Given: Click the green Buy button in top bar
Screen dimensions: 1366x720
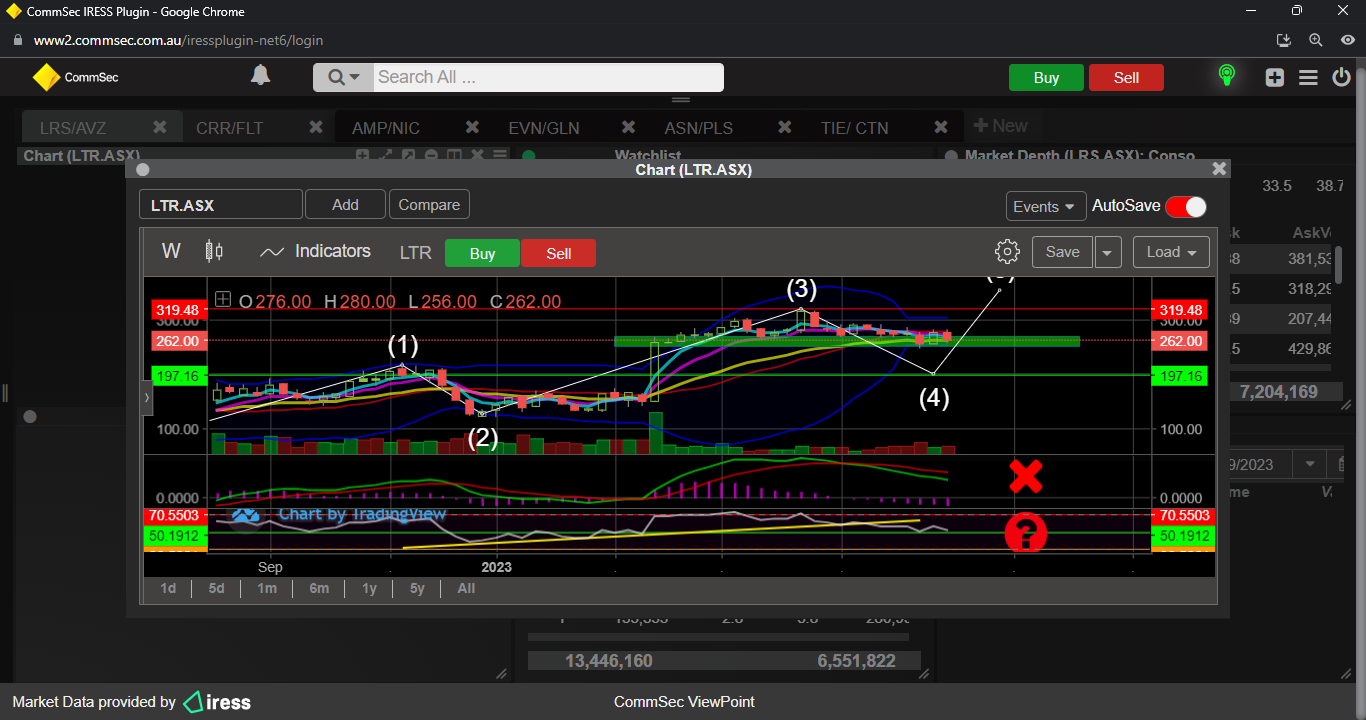Looking at the screenshot, I should coord(1046,78).
